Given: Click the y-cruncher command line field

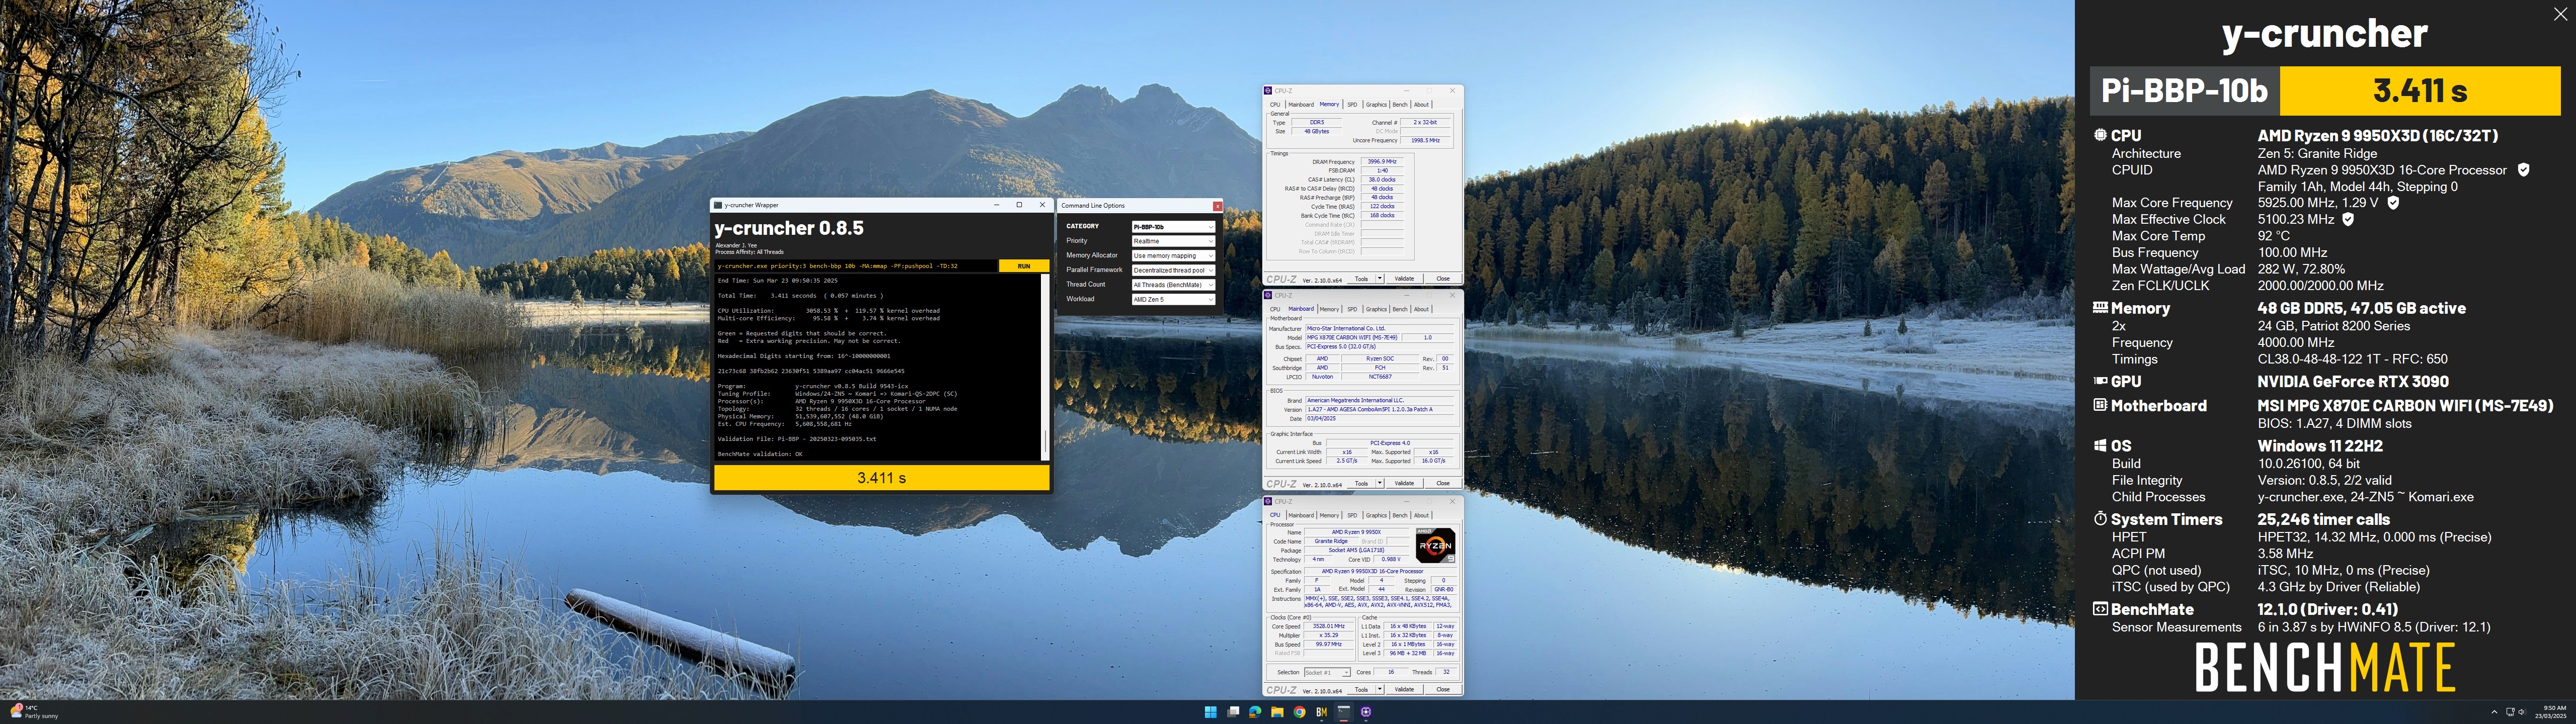Looking at the screenshot, I should [856, 266].
